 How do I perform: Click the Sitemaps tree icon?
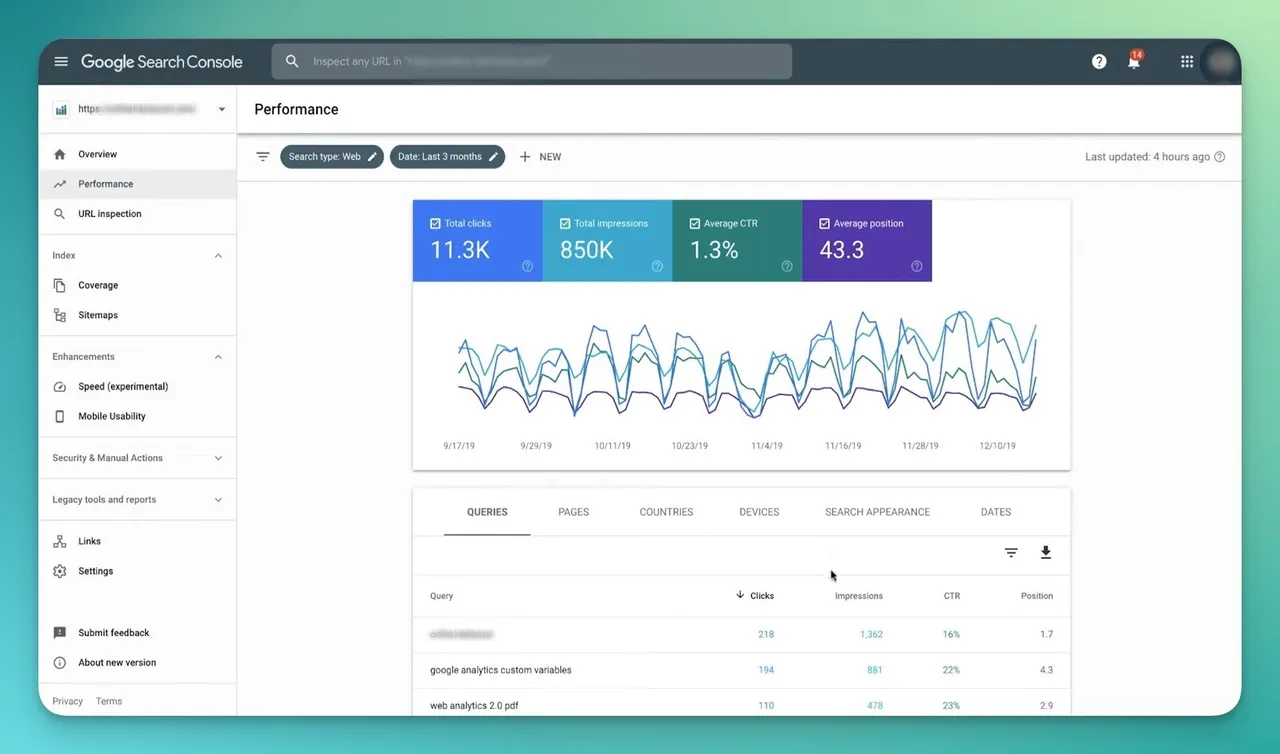tap(60, 315)
